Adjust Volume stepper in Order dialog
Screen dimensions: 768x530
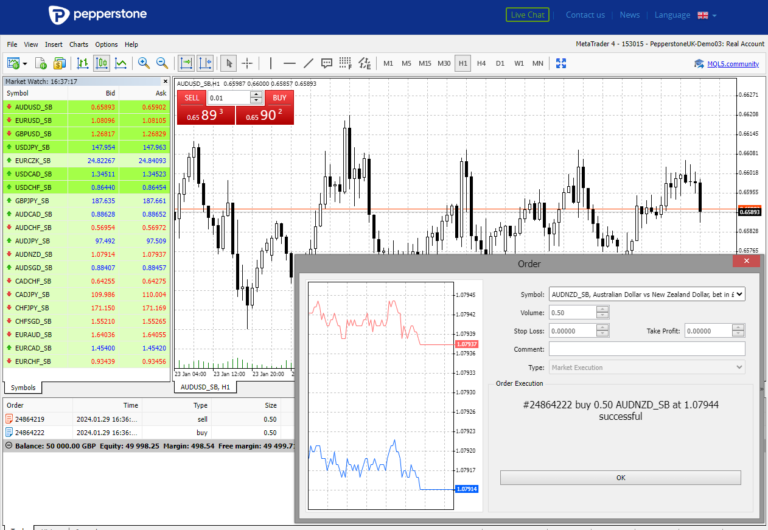click(x=602, y=313)
